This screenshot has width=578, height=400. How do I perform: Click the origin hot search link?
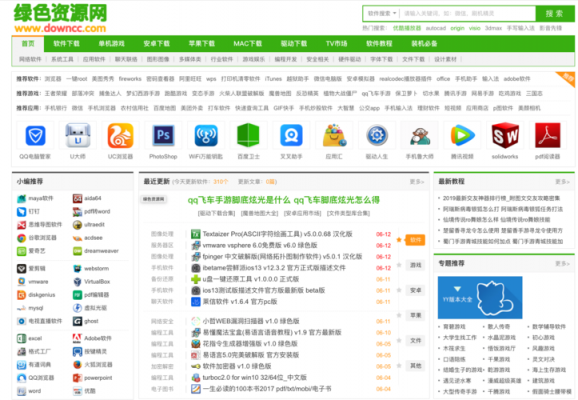click(x=457, y=28)
